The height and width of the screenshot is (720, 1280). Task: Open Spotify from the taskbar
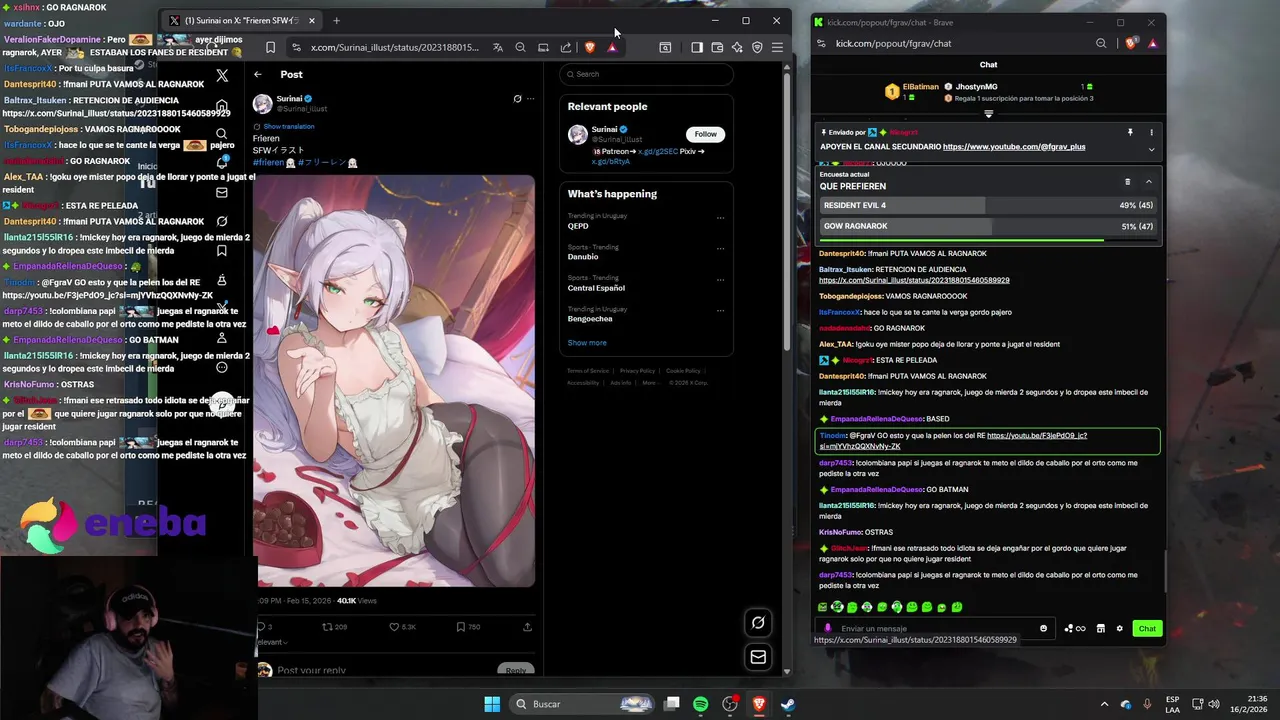700,704
